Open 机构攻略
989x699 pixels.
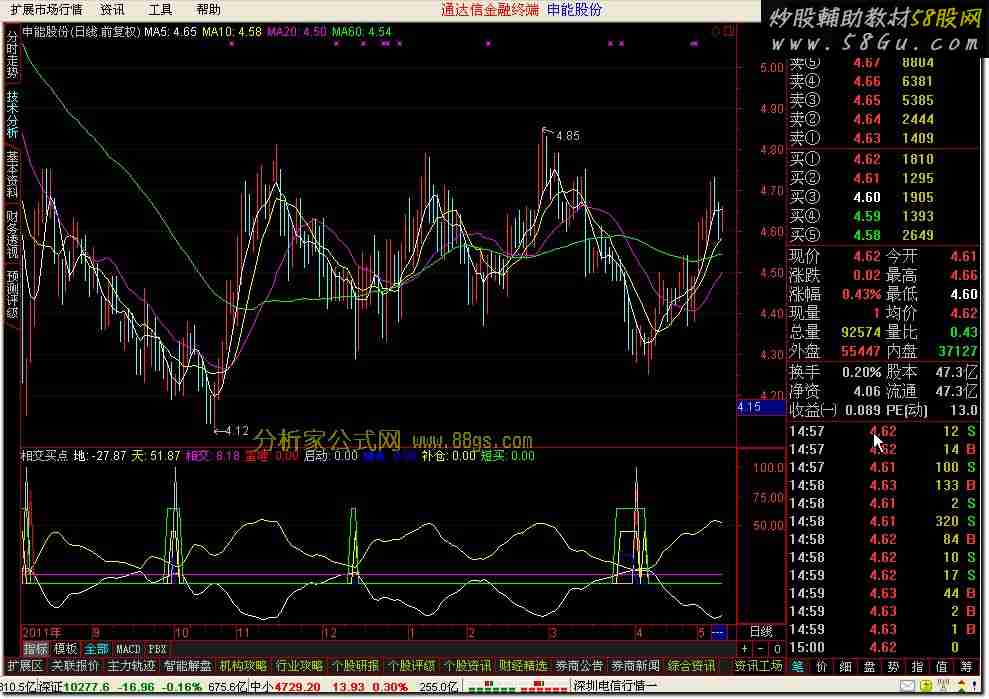click(243, 666)
